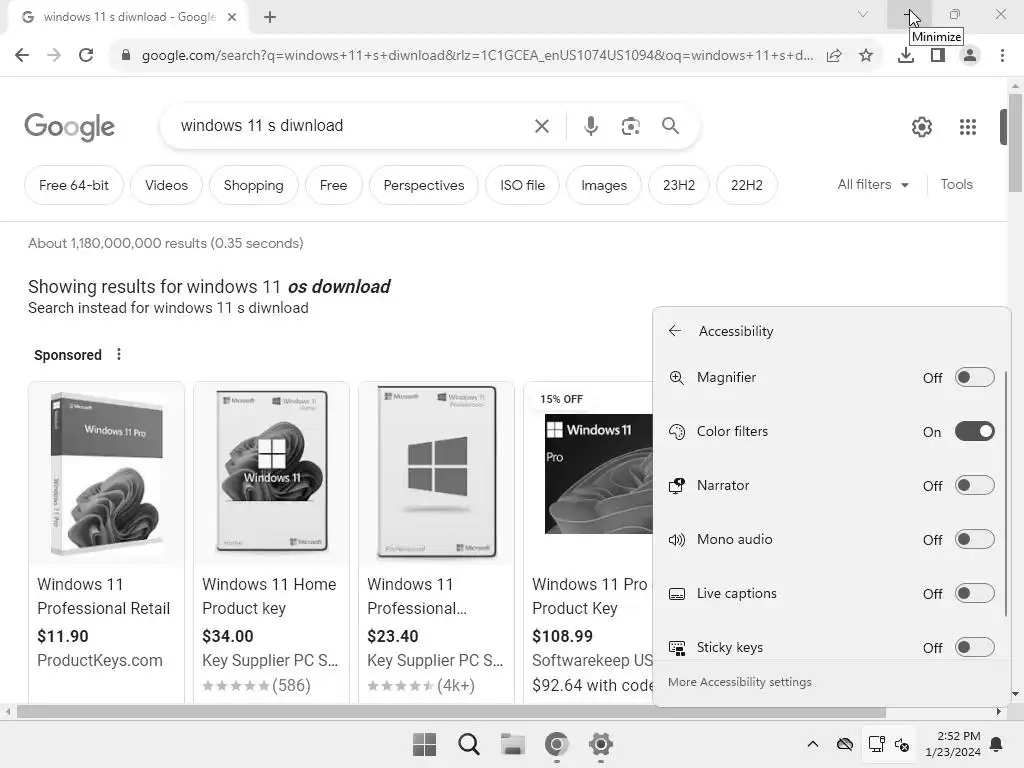This screenshot has width=1024, height=768.
Task: Open Windows 11 Home Product key listing
Action: tap(269, 596)
